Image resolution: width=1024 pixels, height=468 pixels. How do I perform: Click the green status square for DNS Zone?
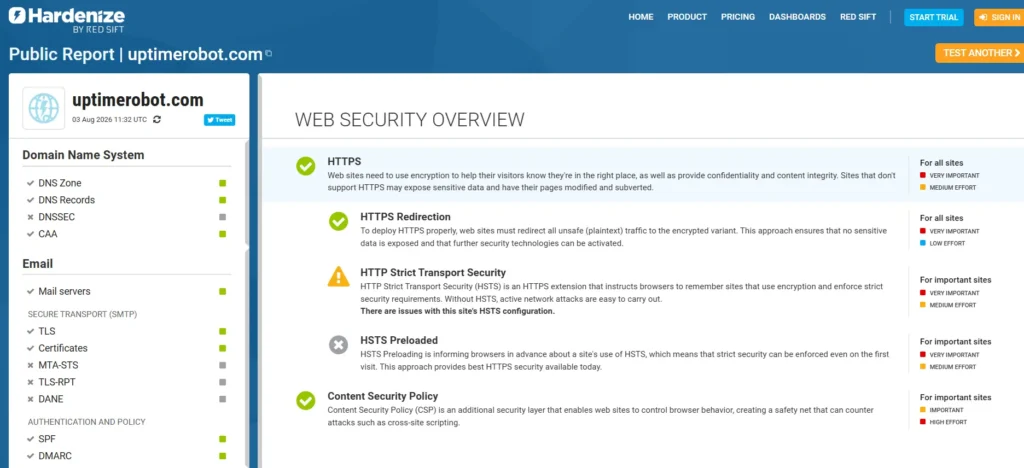pyautogui.click(x=223, y=183)
